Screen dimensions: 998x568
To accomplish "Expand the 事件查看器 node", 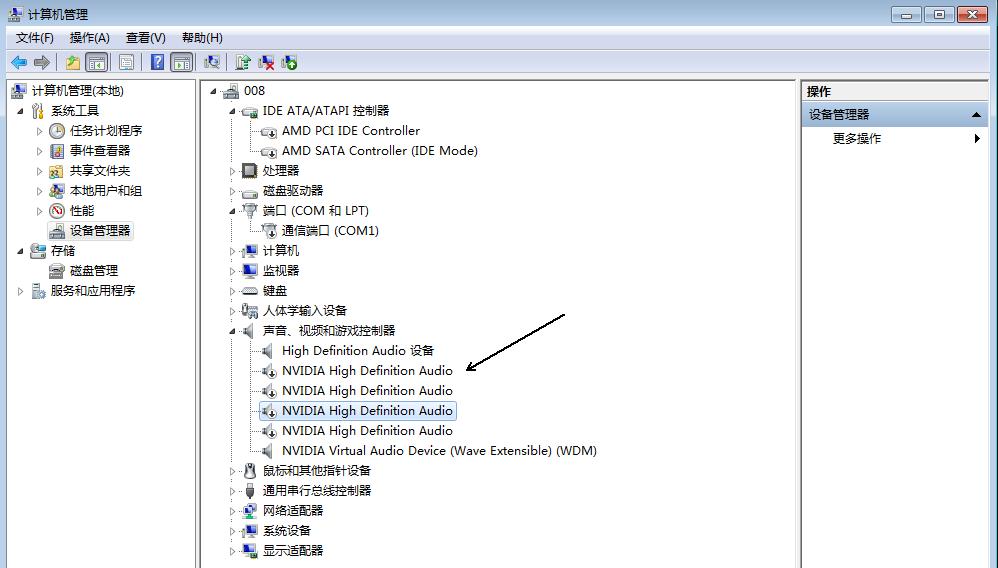I will [x=39, y=152].
